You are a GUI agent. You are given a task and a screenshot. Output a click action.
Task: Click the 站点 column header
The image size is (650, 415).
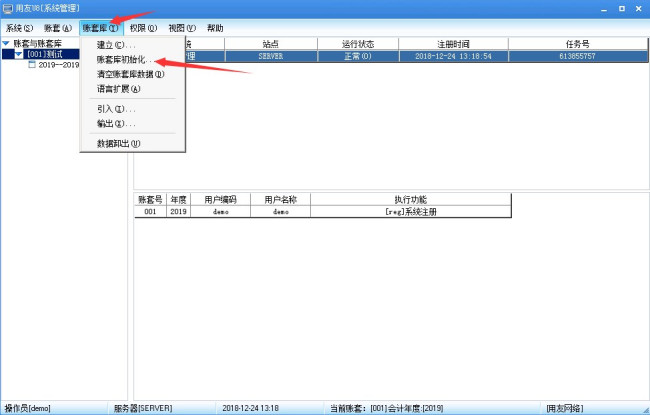pos(271,44)
